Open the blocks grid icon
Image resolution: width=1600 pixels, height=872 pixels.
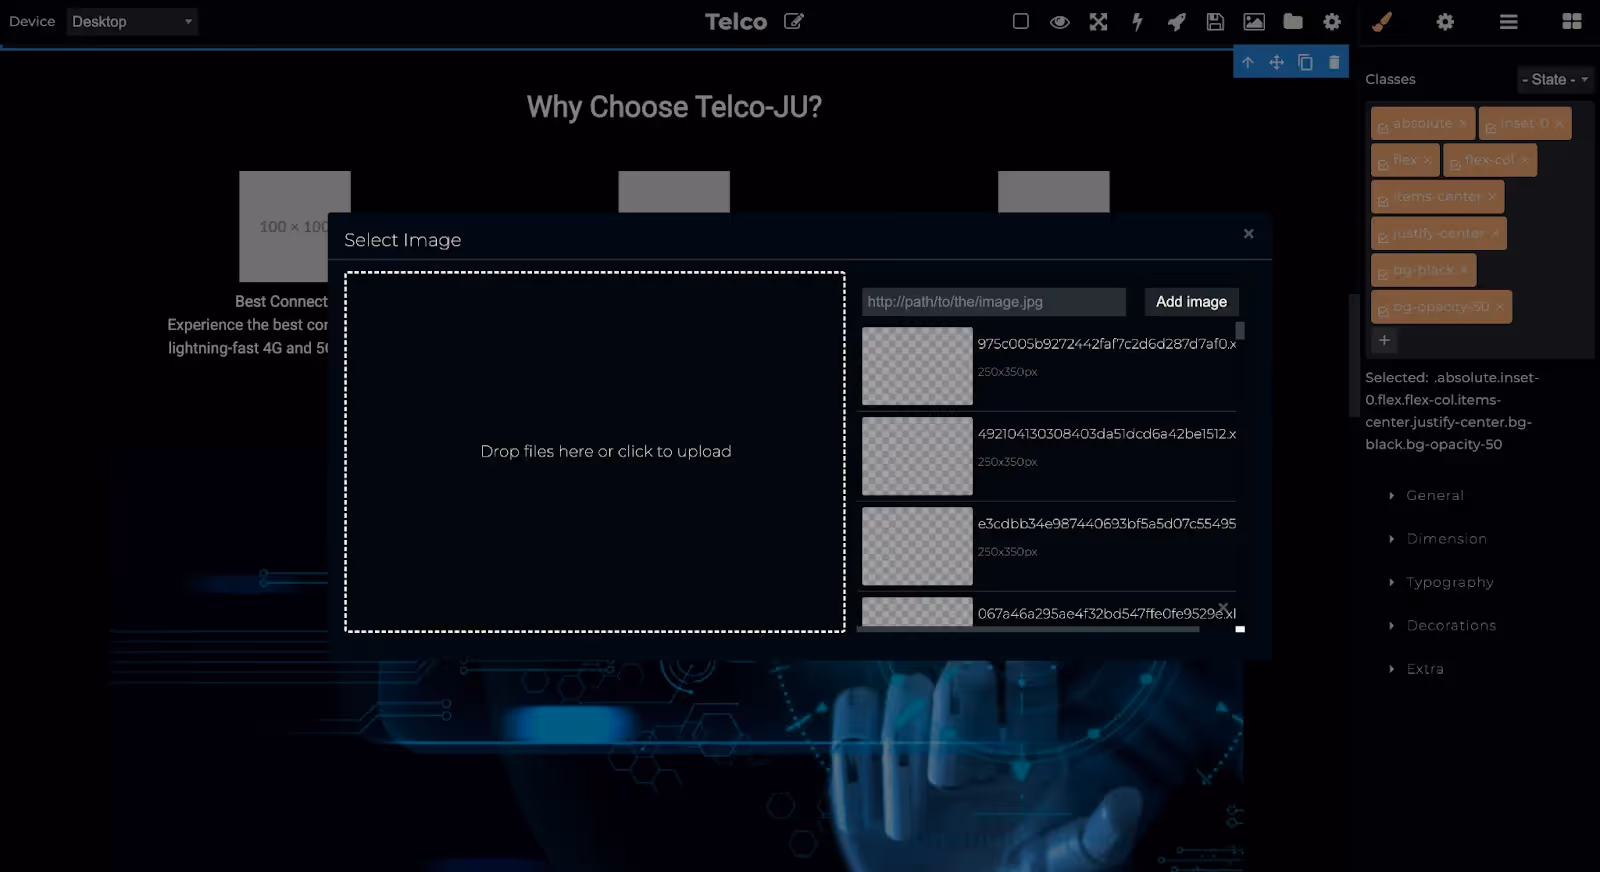[1571, 21]
